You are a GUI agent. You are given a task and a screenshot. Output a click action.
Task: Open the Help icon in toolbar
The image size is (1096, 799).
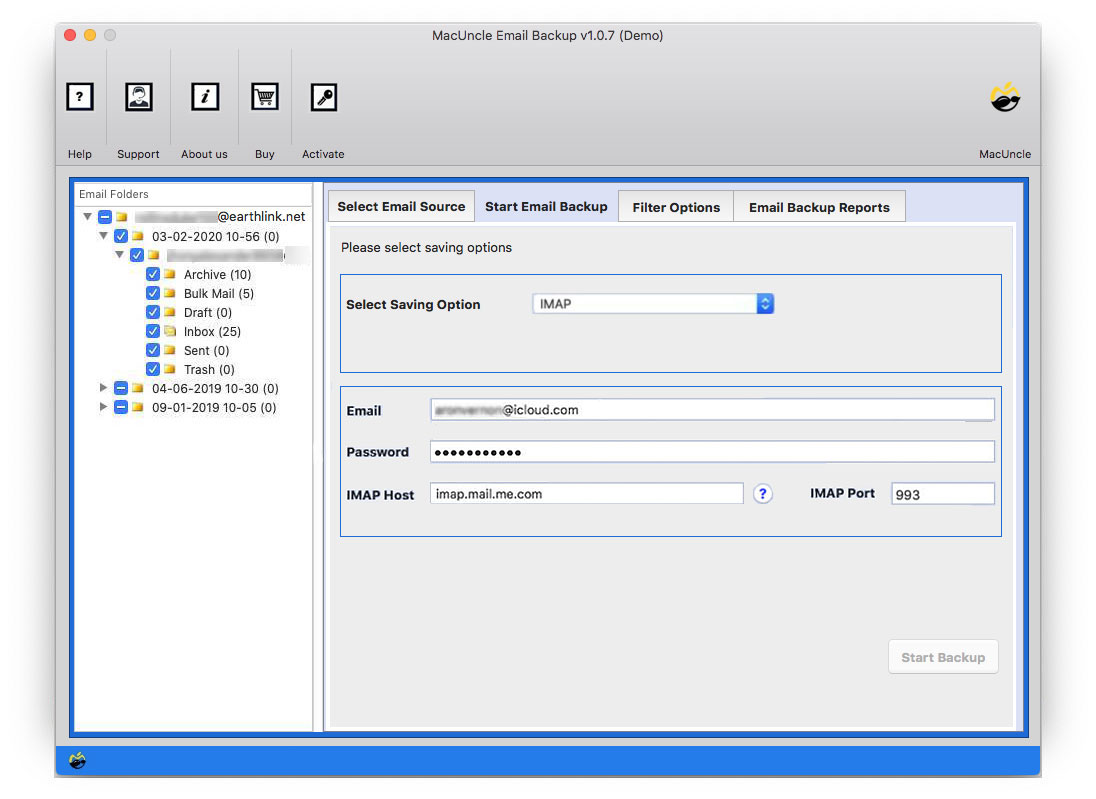pyautogui.click(x=80, y=96)
